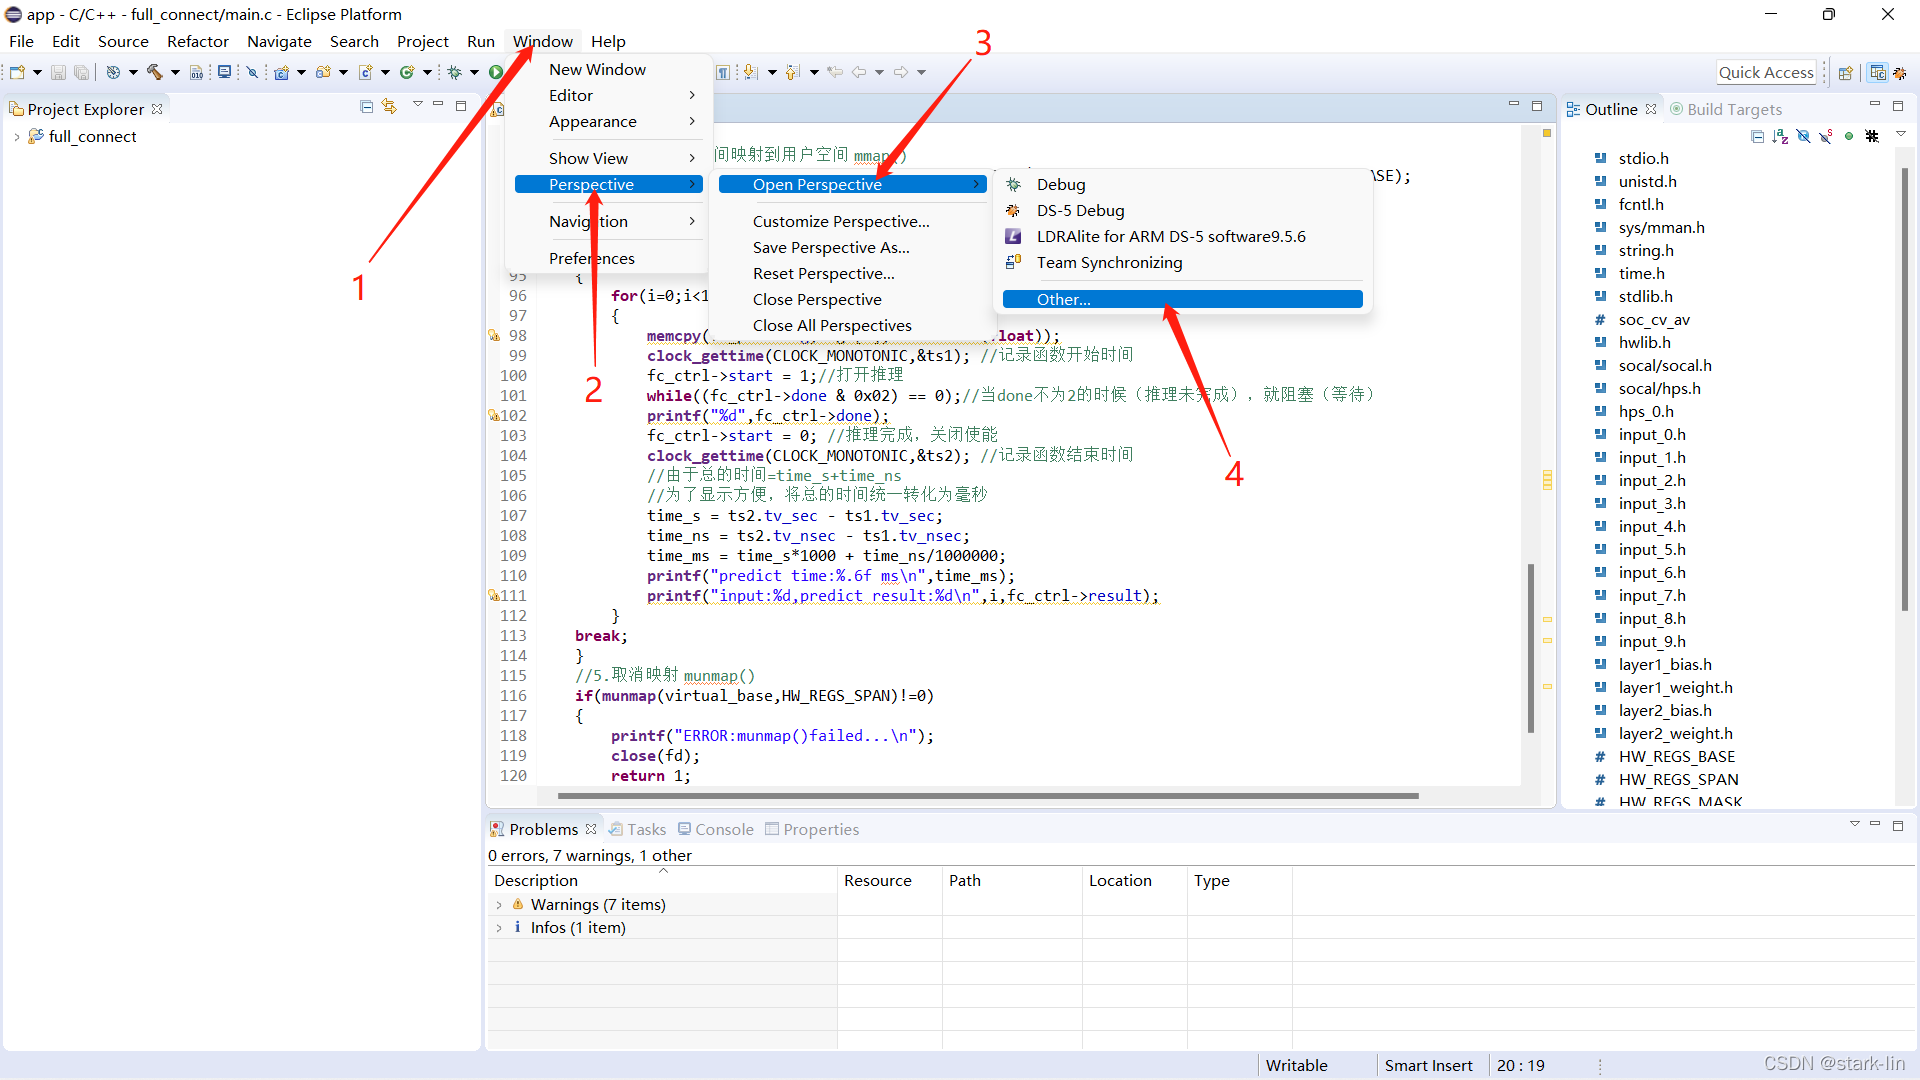Click Customize Perspective... menu entry

point(840,221)
